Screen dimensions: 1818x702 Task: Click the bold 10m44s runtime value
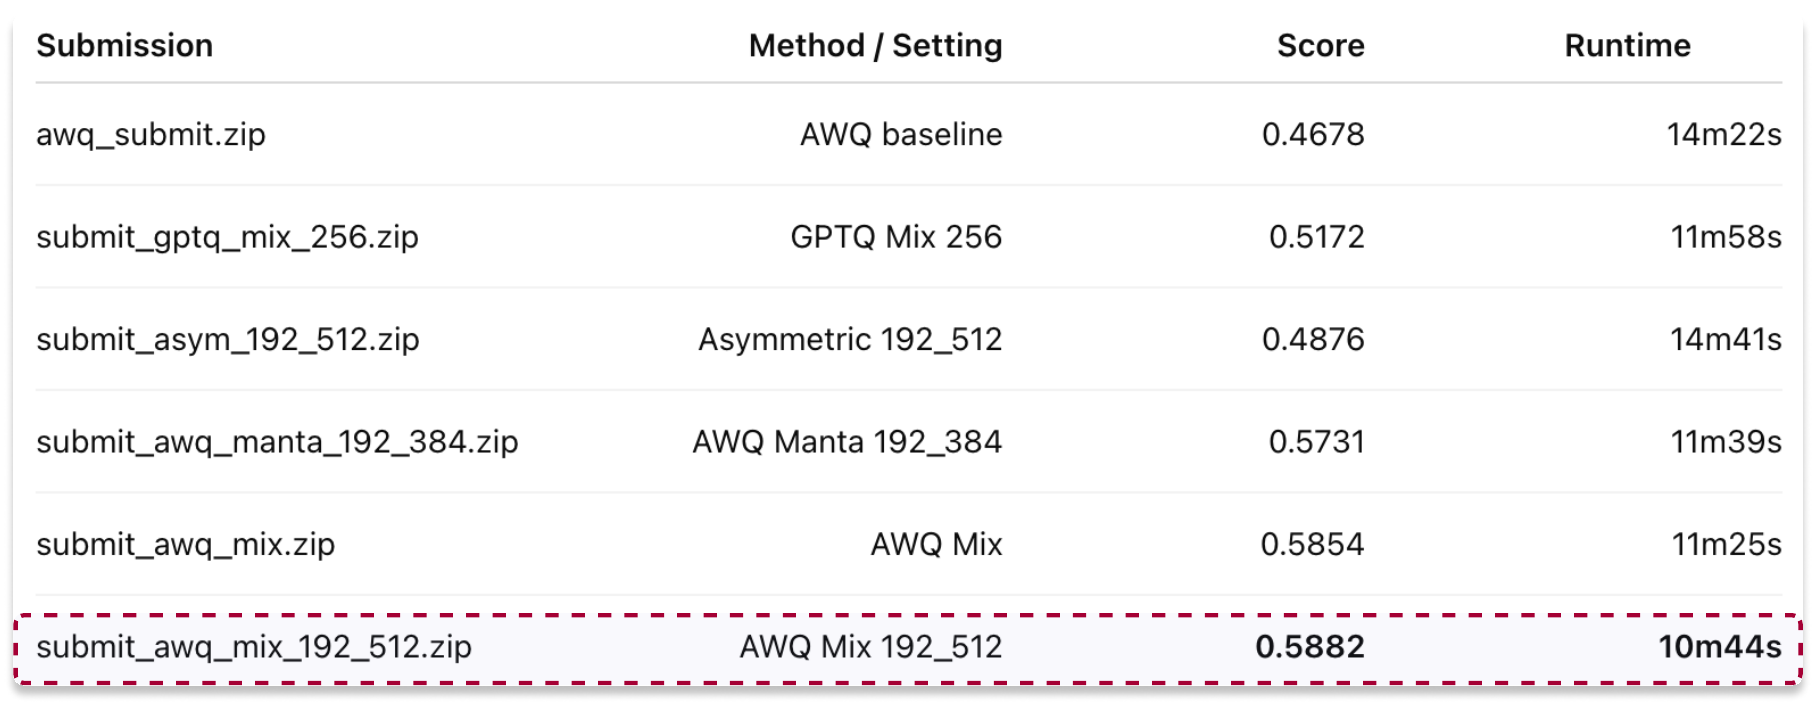1720,647
